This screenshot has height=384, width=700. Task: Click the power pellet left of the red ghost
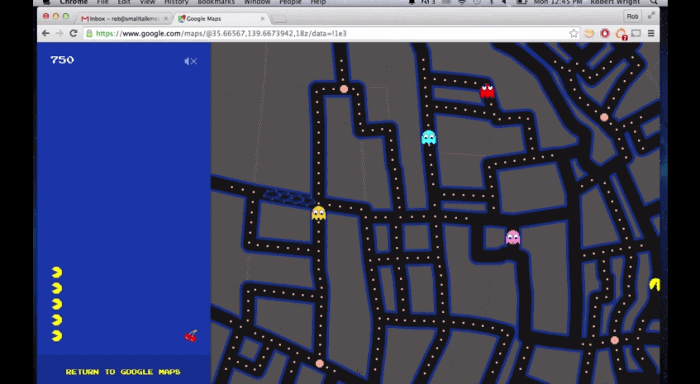click(x=344, y=89)
